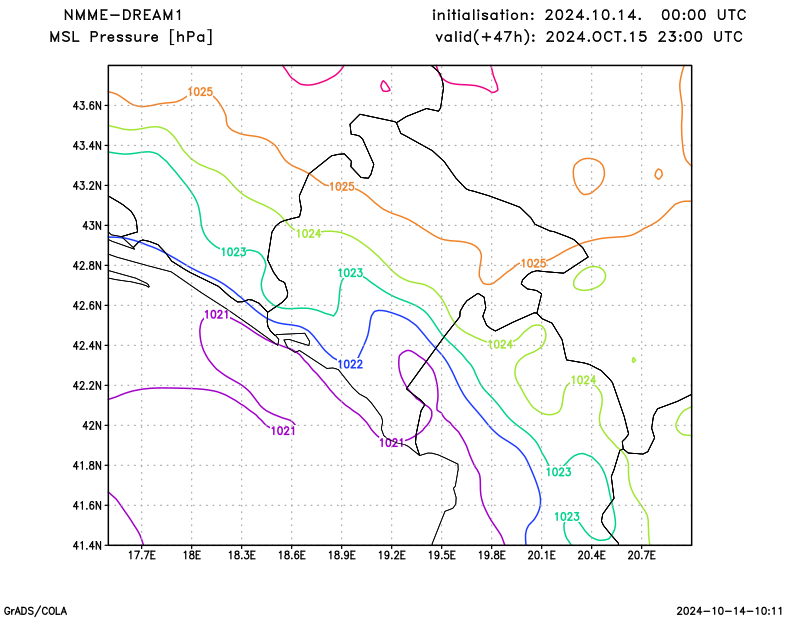Select the 20.4E longitude tick label
The image size is (800, 618).
pyautogui.click(x=592, y=556)
